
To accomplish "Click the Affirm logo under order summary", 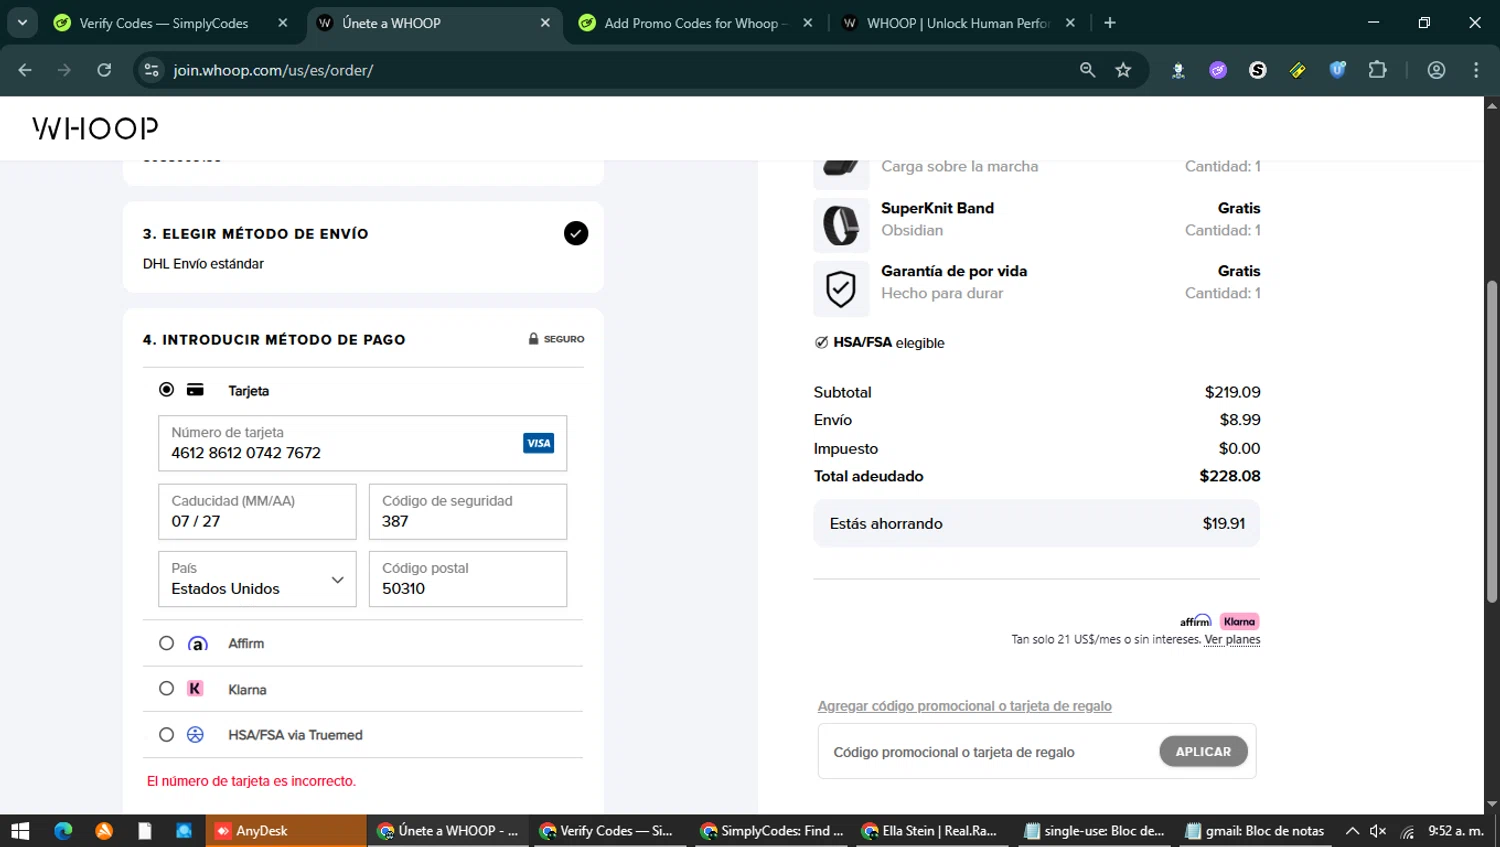I will [x=1195, y=621].
